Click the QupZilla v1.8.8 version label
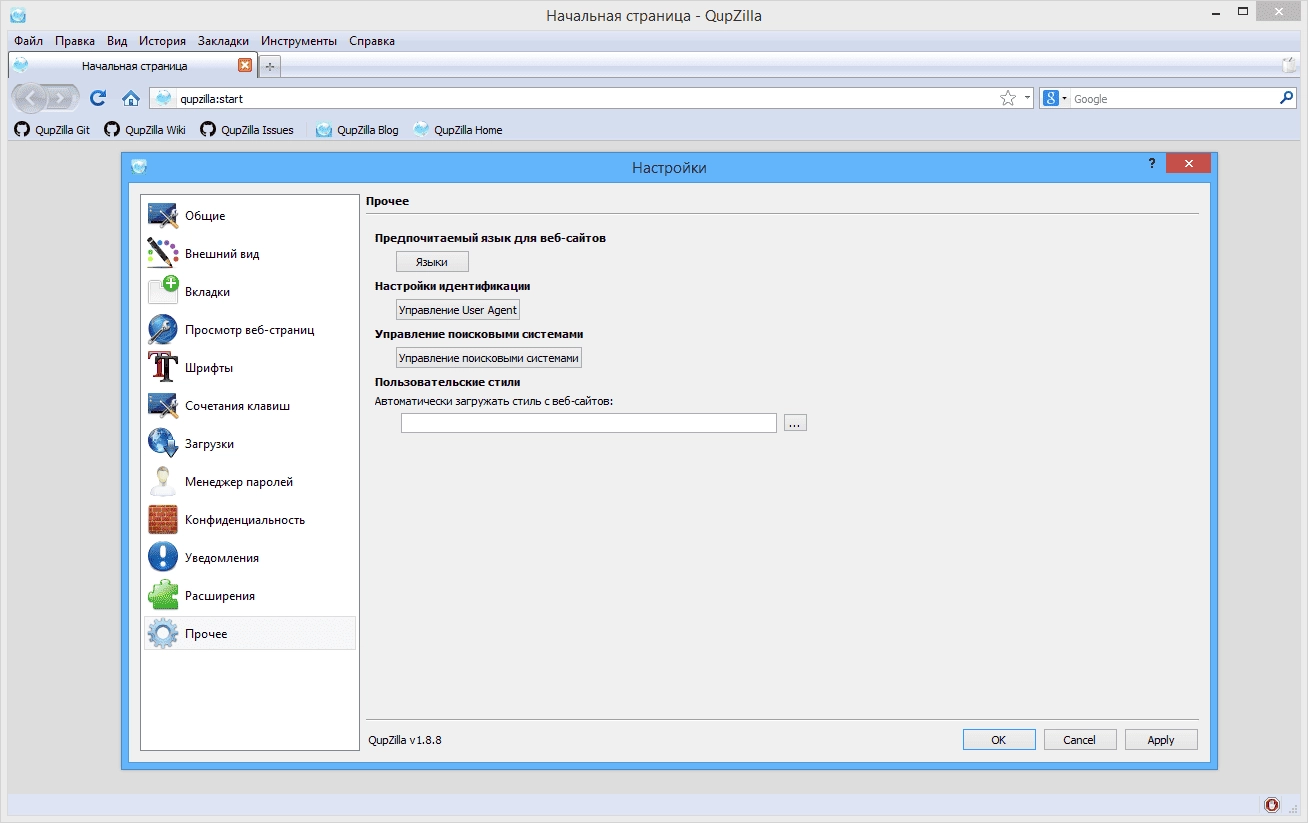1308x823 pixels. (x=405, y=740)
